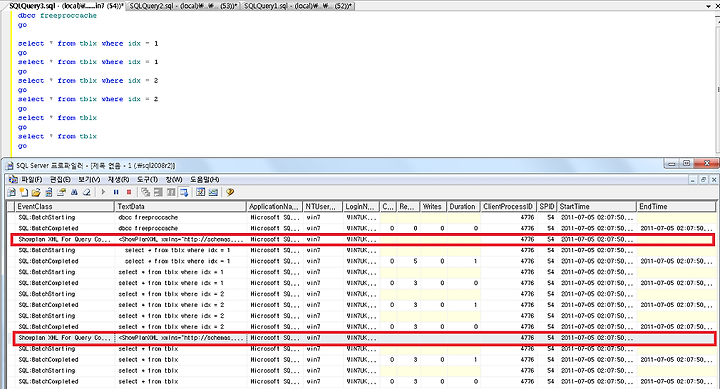Click the Re... (Reads) column header
The width and height of the screenshot is (720, 389).
click(x=408, y=207)
